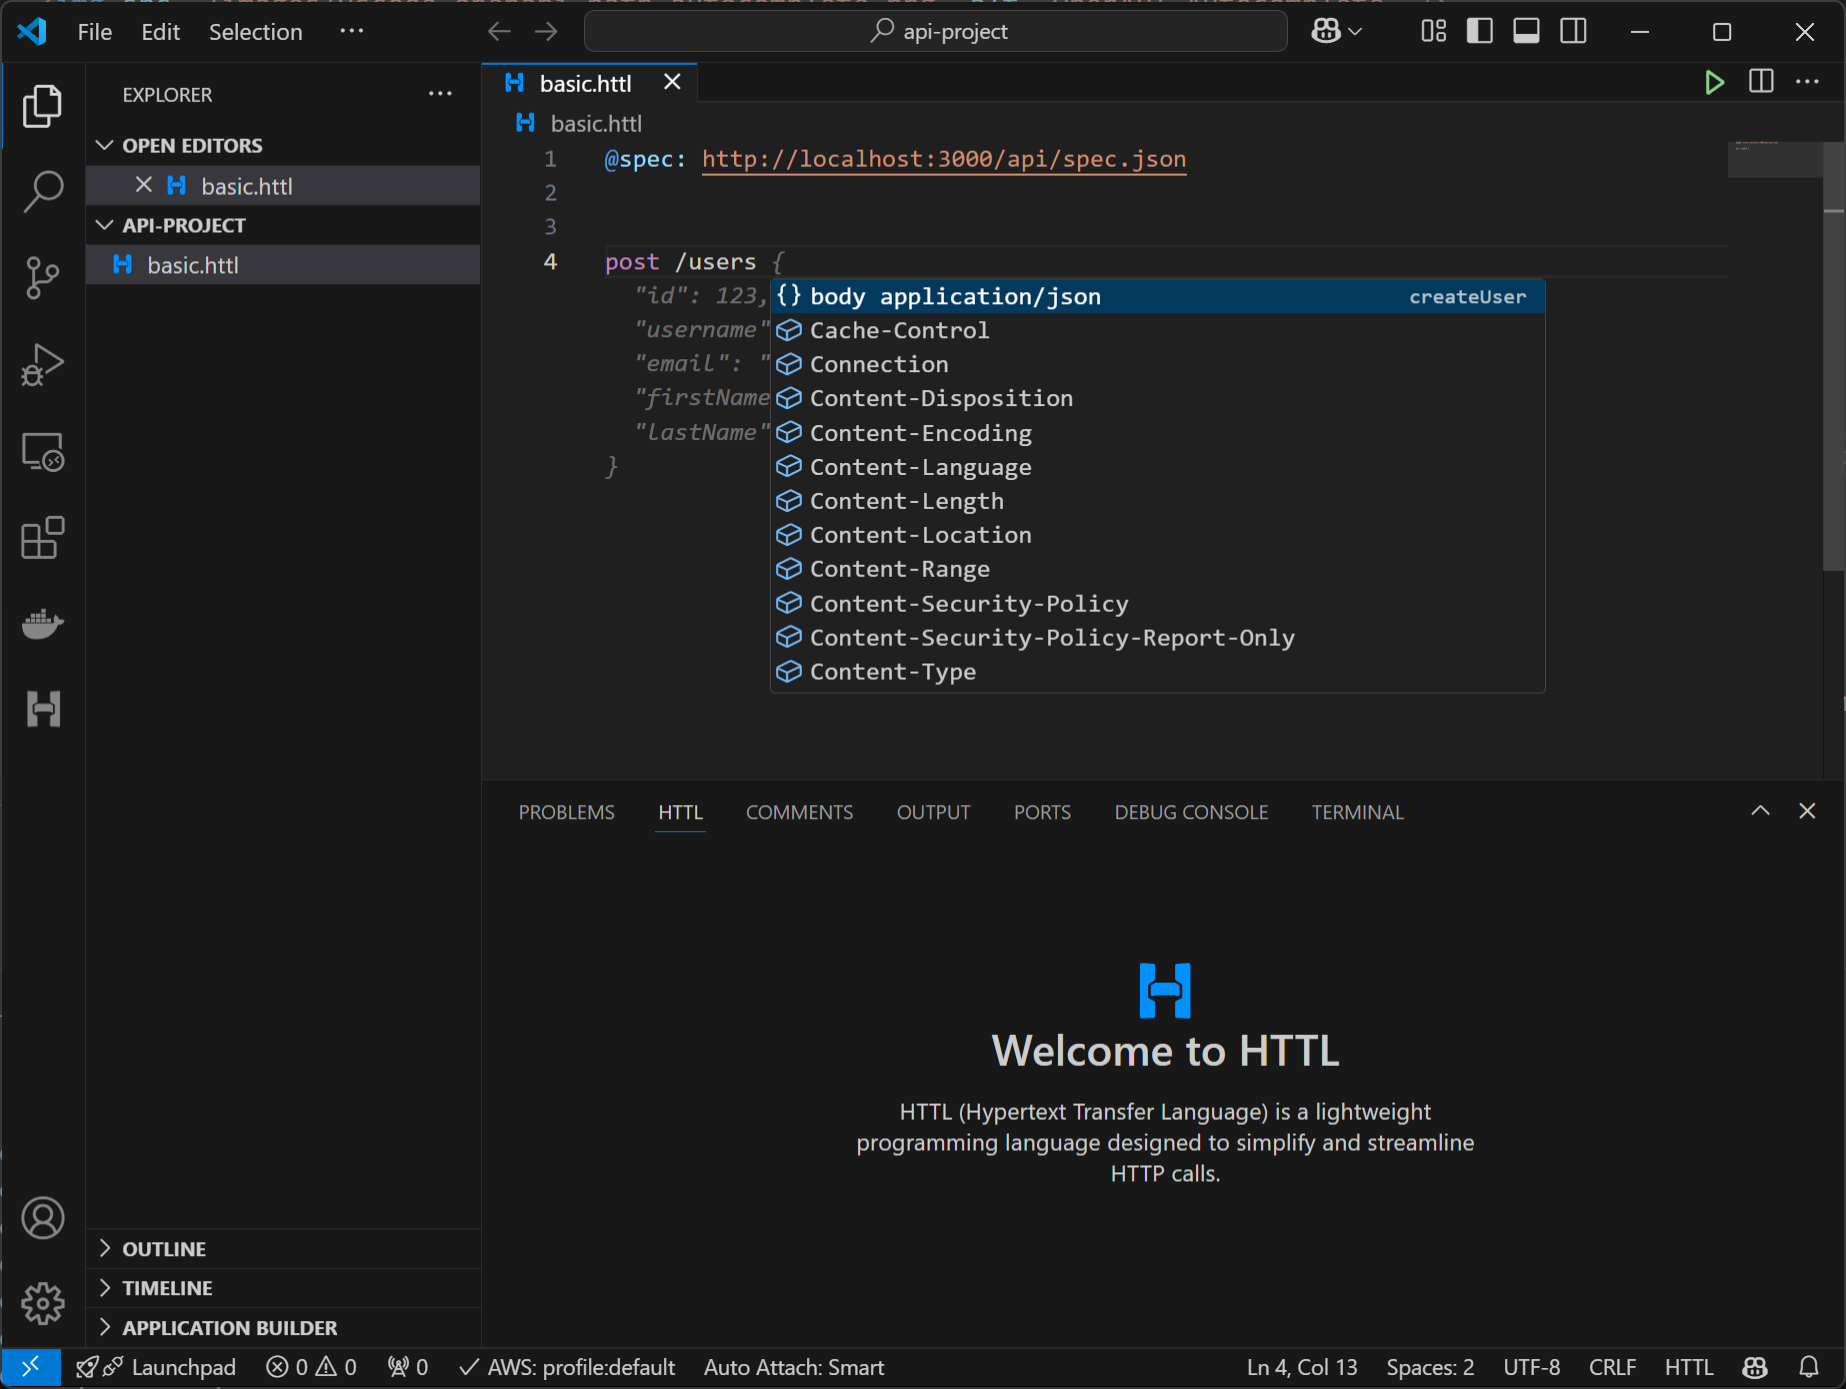Open editor More Actions ellipsis
The width and height of the screenshot is (1846, 1389).
1807,82
